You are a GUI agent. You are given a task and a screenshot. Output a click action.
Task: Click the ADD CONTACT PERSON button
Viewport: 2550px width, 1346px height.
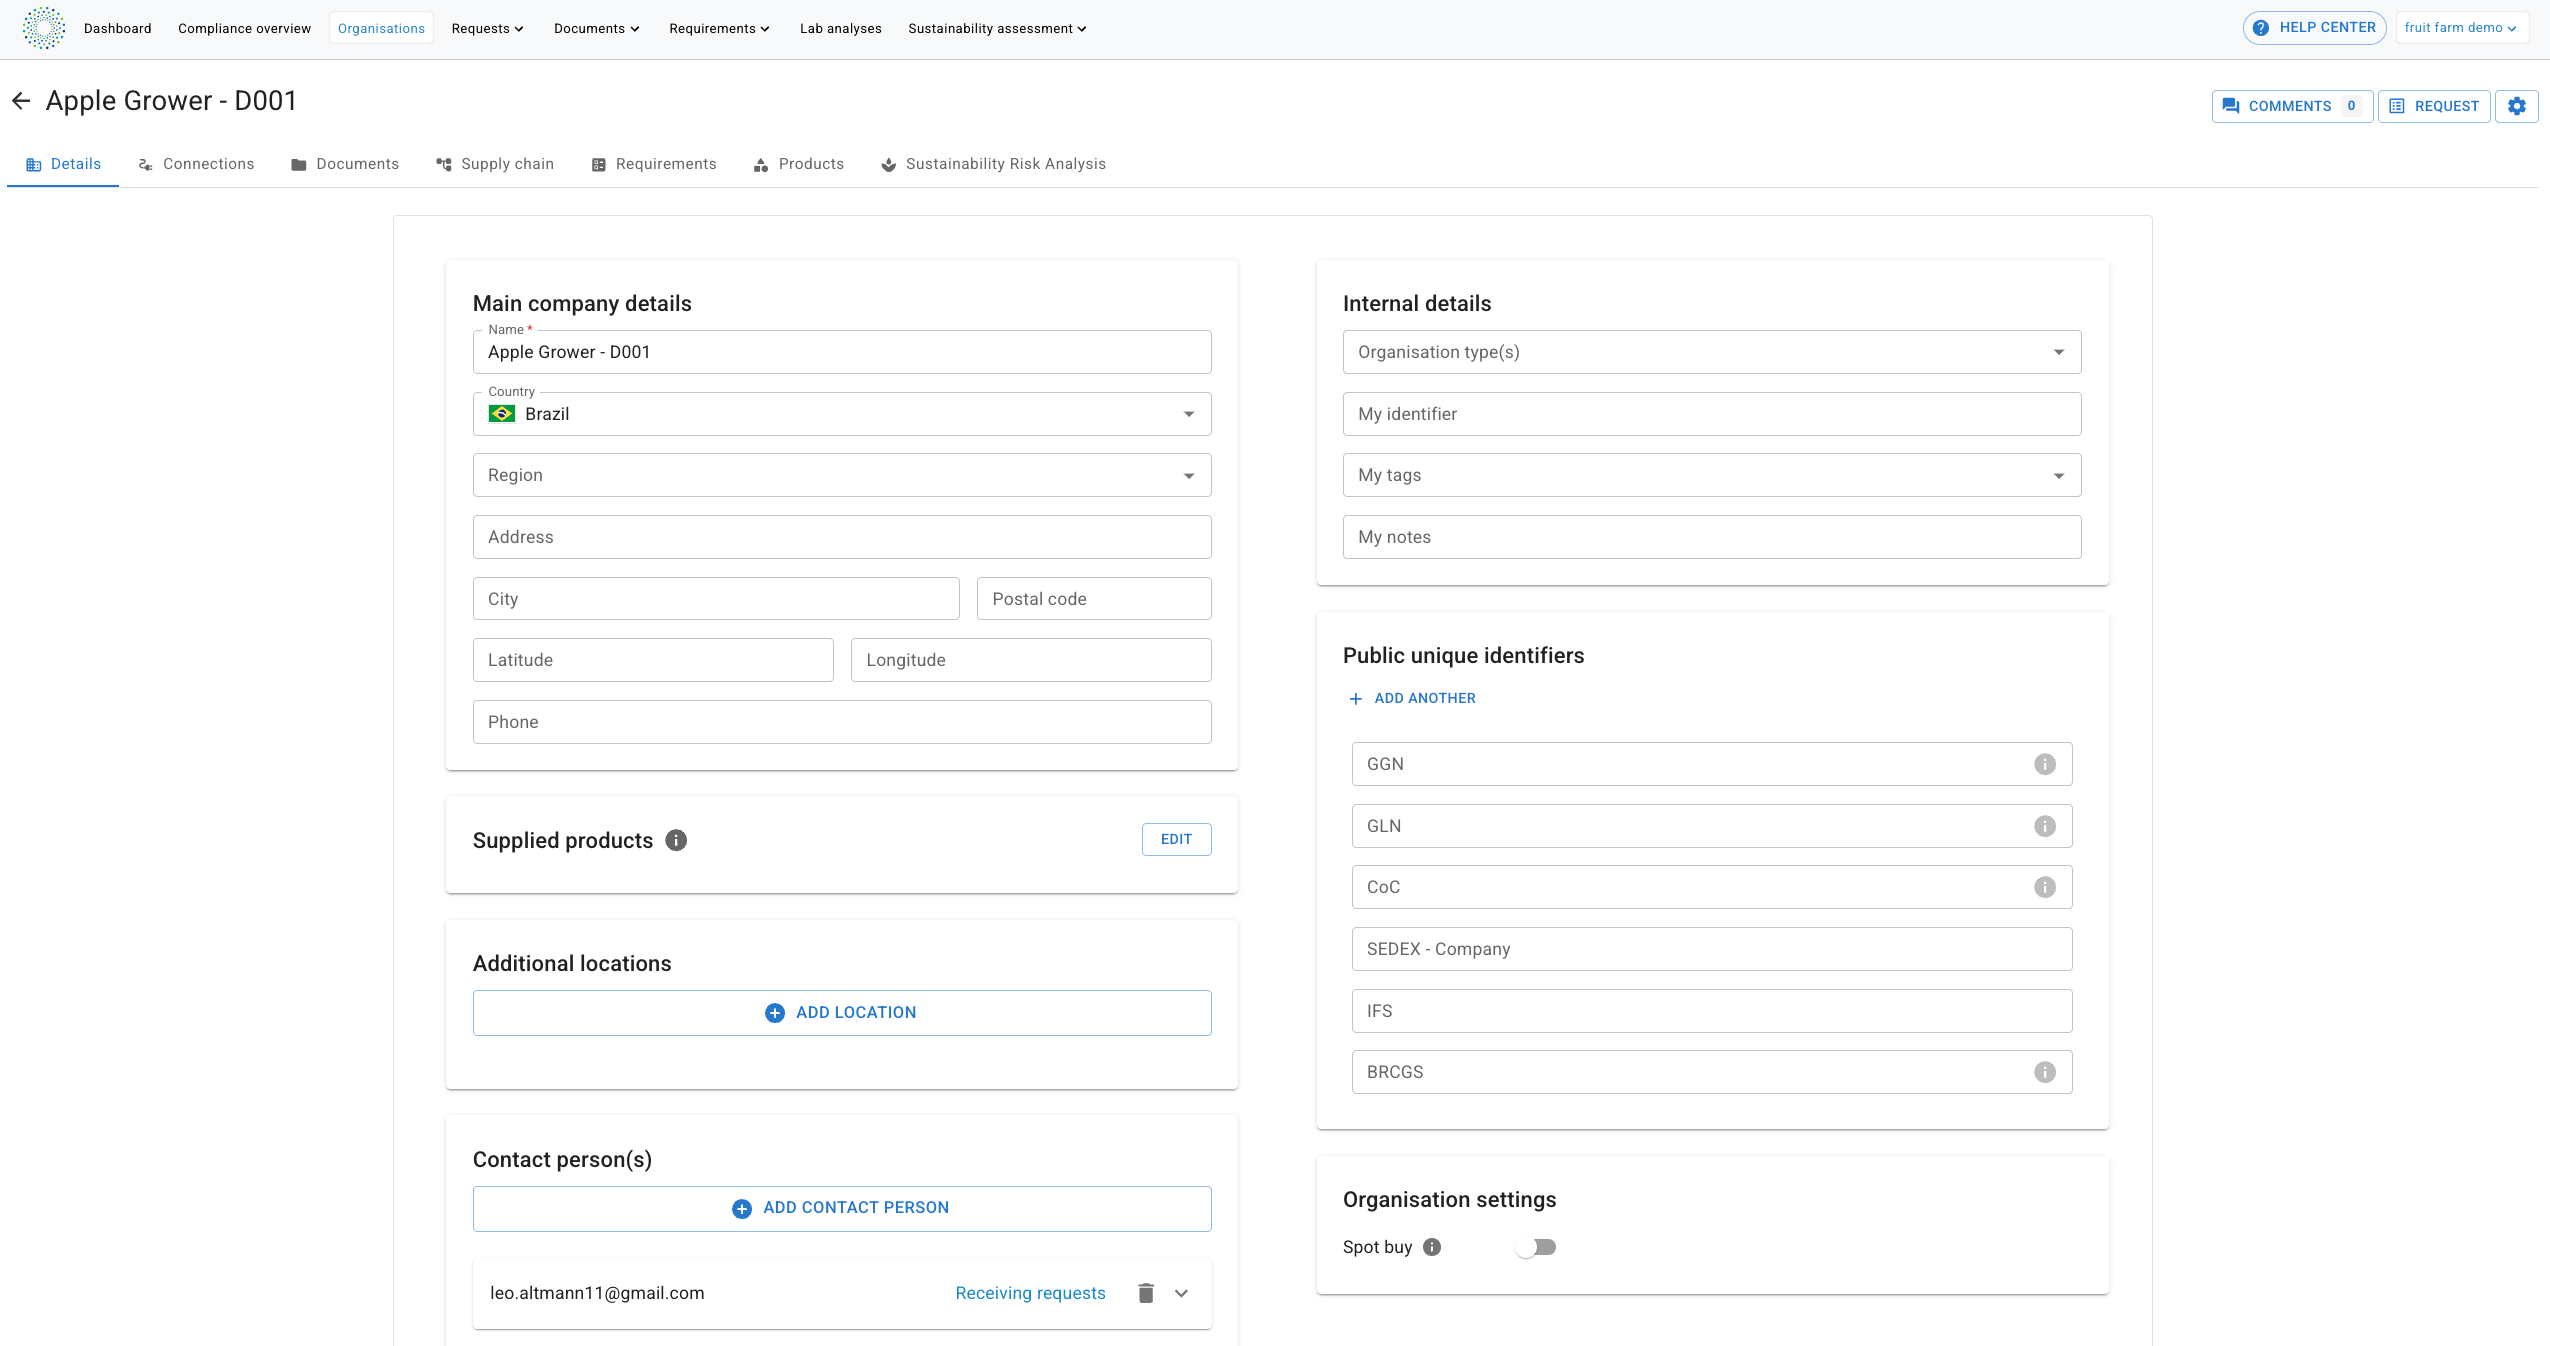[x=842, y=1208]
